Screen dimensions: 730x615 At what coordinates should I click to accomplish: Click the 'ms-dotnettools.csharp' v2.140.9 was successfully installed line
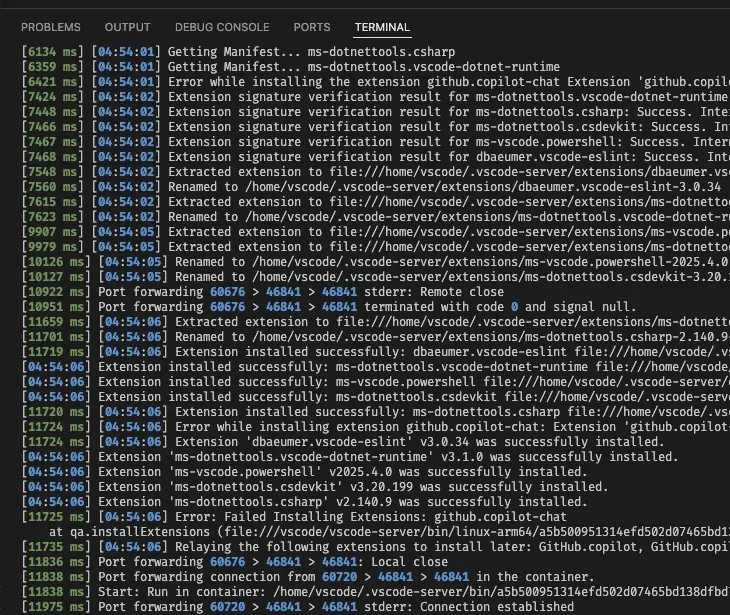click(304, 502)
